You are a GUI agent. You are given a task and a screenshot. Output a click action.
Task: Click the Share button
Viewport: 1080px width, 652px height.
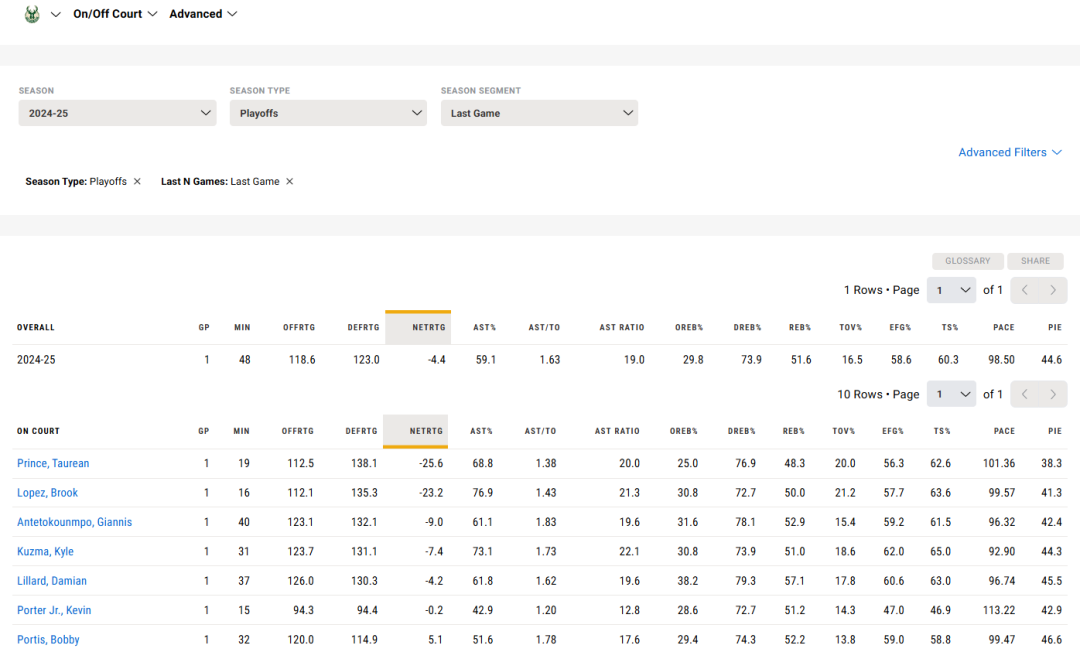[1035, 261]
